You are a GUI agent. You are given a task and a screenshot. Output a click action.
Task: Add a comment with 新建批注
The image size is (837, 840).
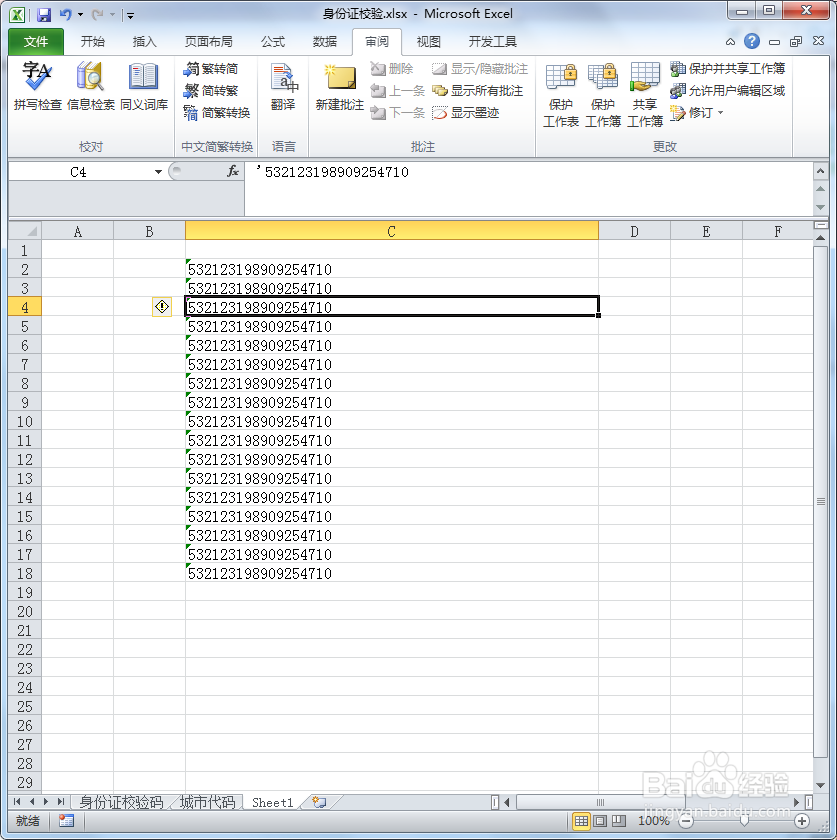[340, 86]
